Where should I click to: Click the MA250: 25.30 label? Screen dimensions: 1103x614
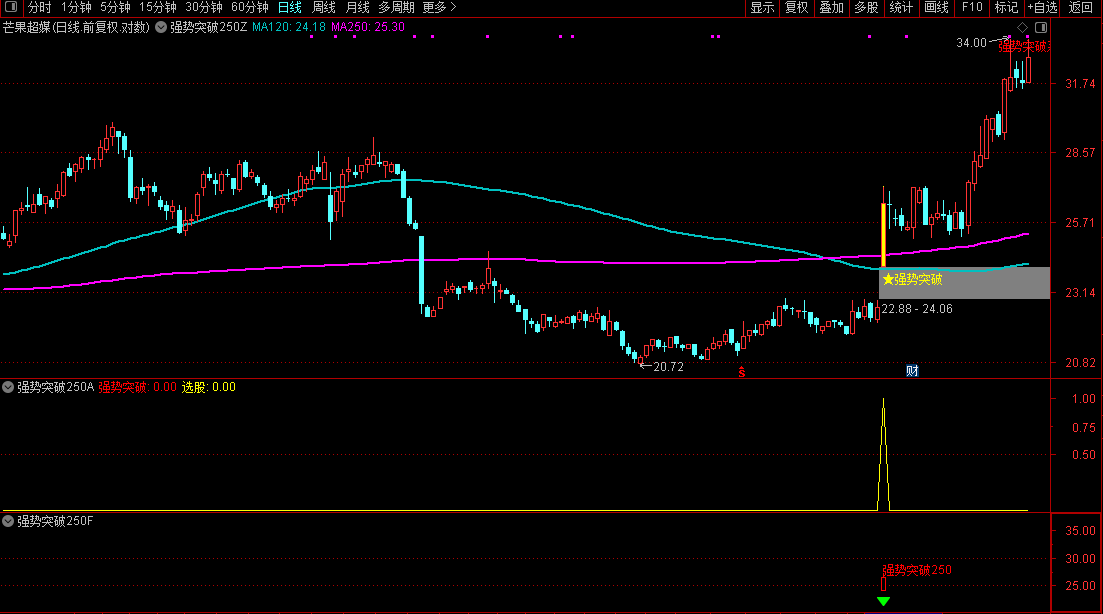pyautogui.click(x=368, y=27)
